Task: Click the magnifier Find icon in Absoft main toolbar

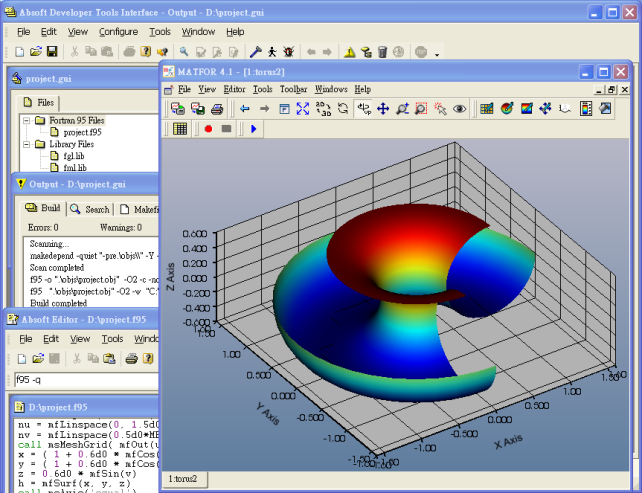Action: (184, 52)
